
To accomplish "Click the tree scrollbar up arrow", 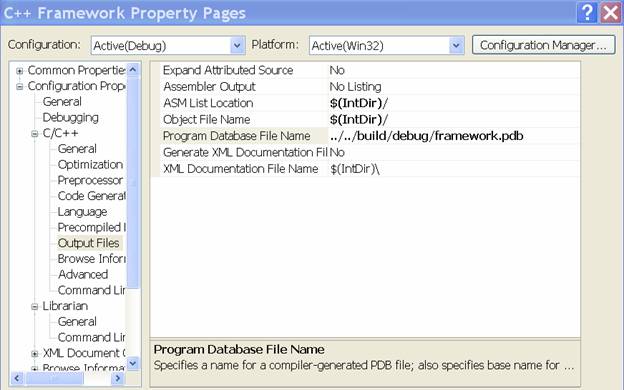I will point(133,70).
